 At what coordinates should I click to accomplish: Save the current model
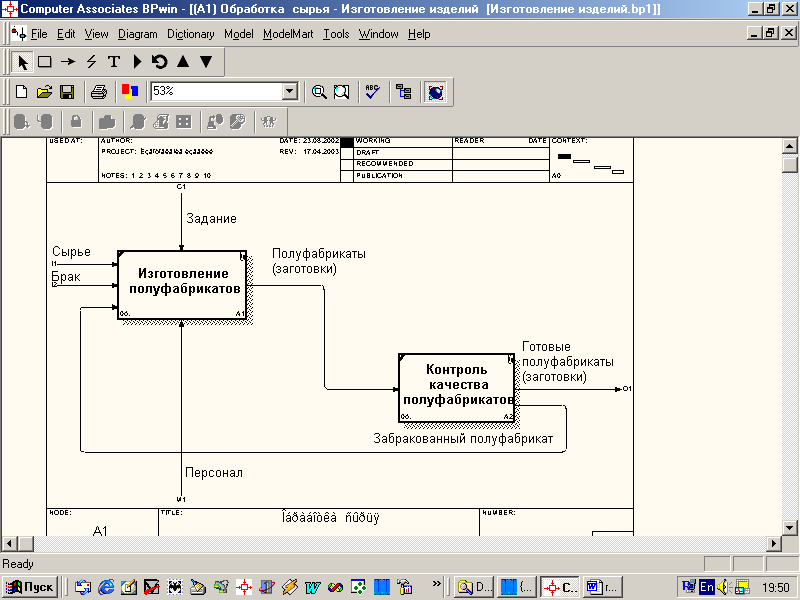click(67, 92)
